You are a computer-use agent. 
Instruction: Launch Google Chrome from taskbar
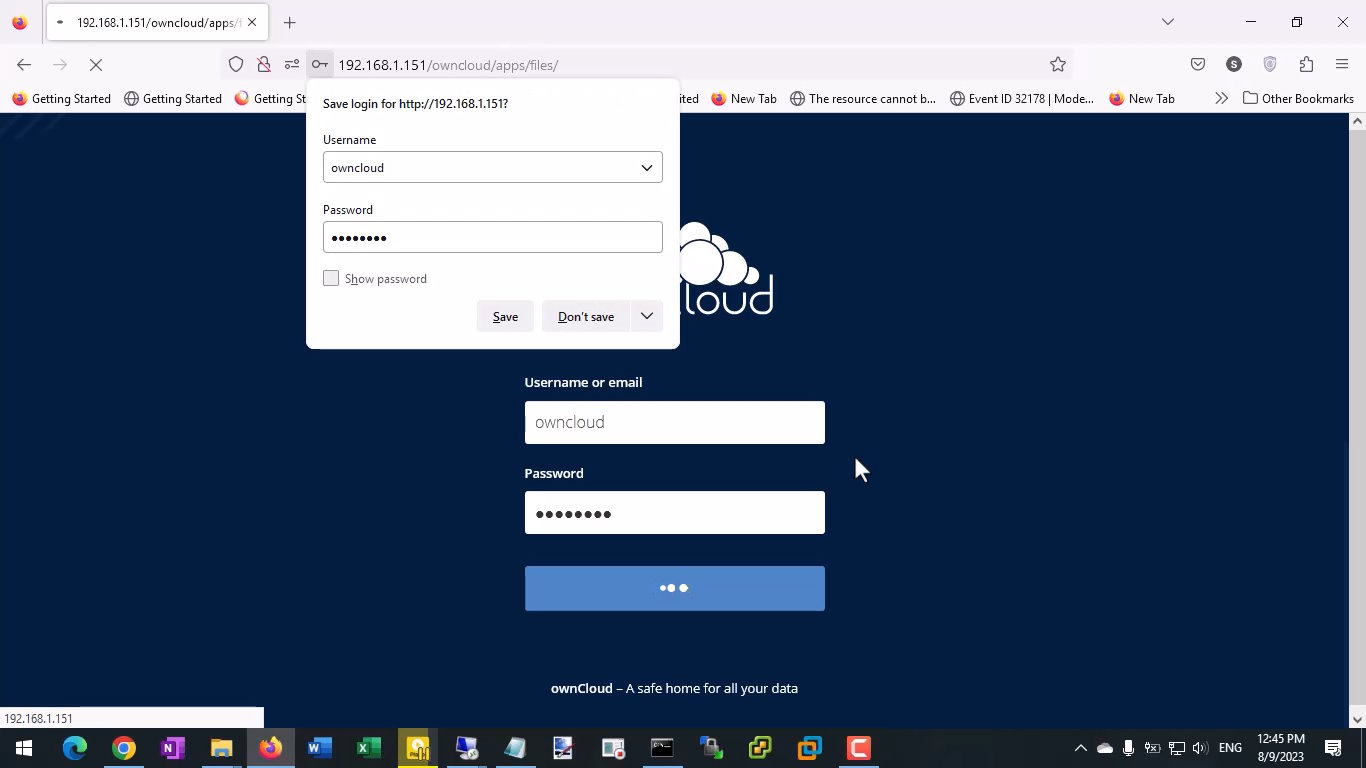(x=124, y=748)
